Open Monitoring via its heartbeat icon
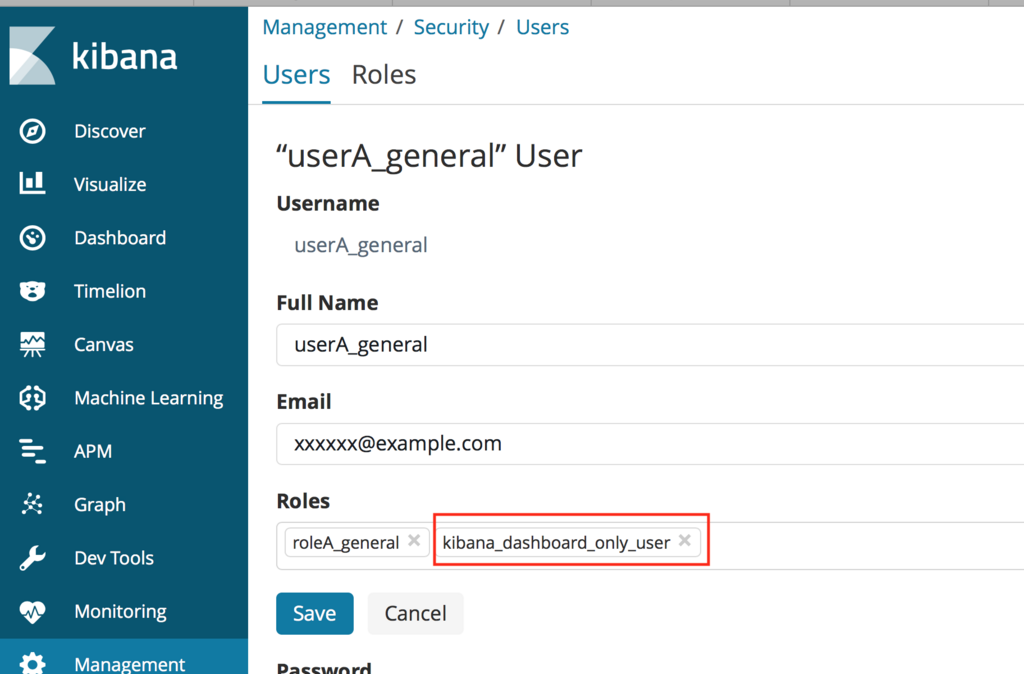The image size is (1024, 674). pyautogui.click(x=32, y=611)
